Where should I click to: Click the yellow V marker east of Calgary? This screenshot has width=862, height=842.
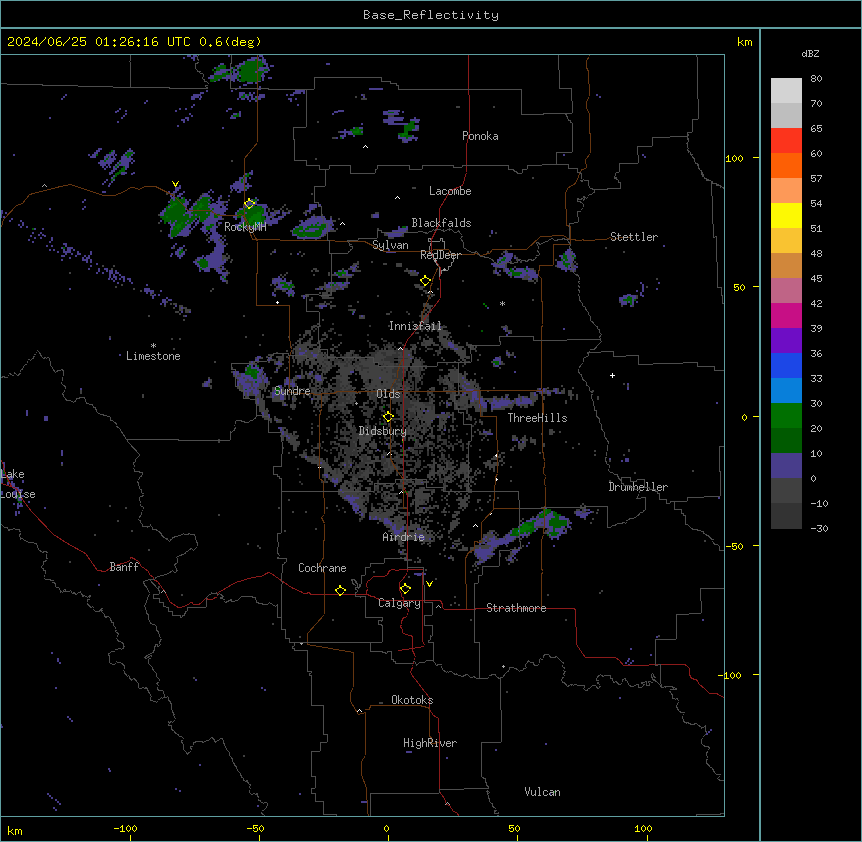click(x=429, y=584)
